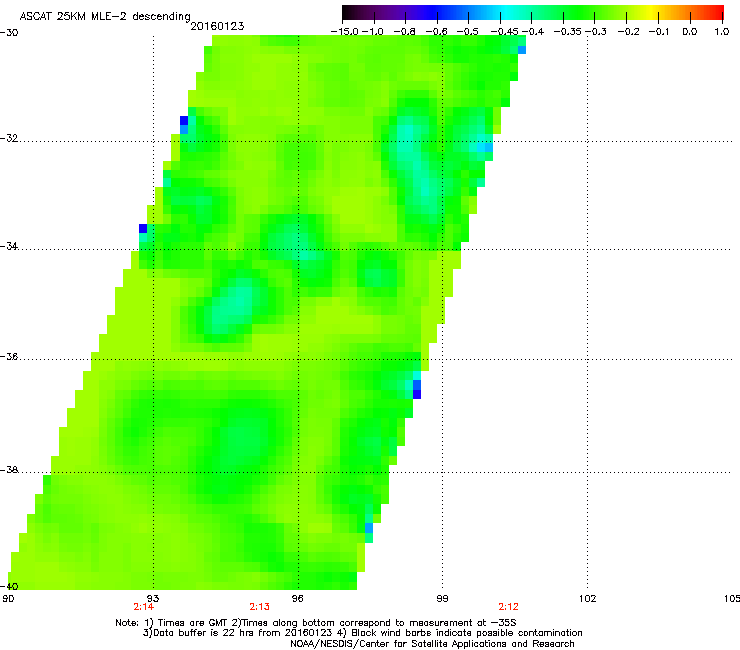This screenshot has width=740, height=650.
Task: Select the date label 20160123
Action: tap(218, 26)
